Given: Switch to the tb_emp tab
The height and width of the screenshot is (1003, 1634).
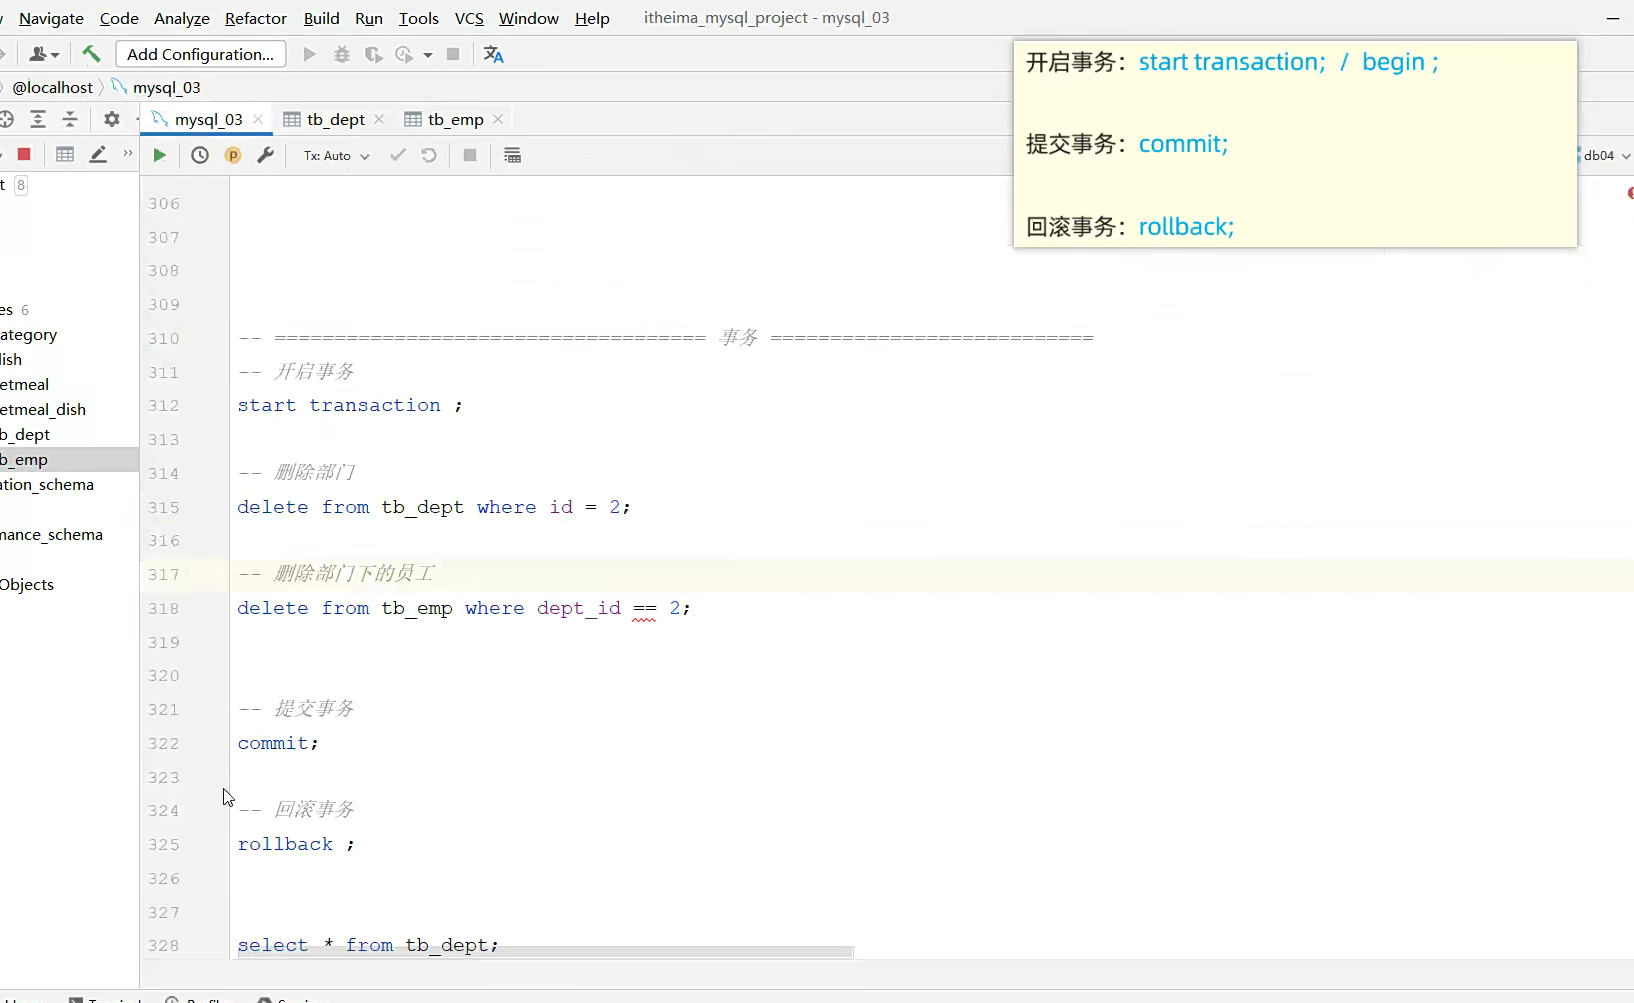Looking at the screenshot, I should coord(456,119).
